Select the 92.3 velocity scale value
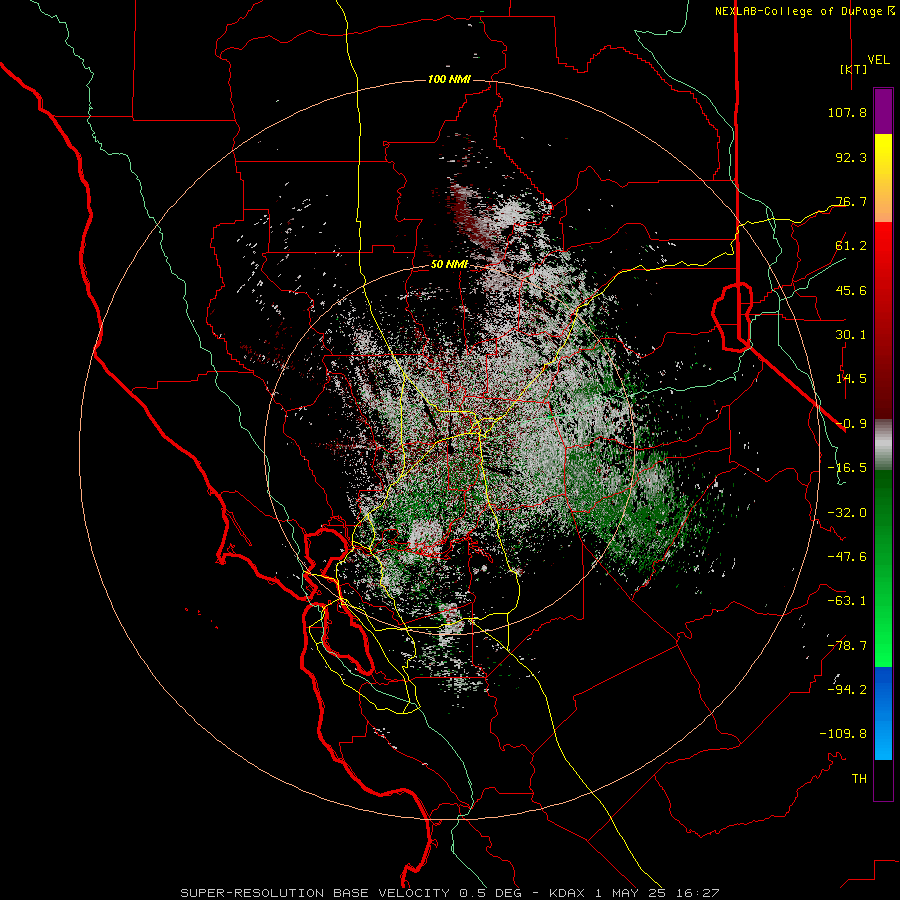Screen dimensions: 900x900 (x=851, y=157)
